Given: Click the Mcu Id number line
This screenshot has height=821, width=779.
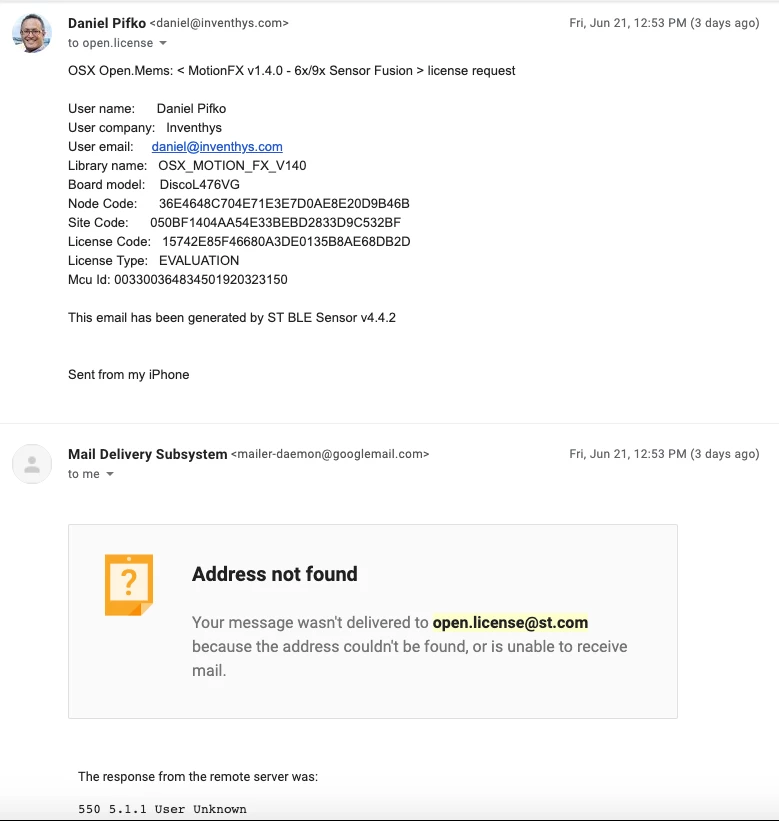Looking at the screenshot, I should coord(177,280).
